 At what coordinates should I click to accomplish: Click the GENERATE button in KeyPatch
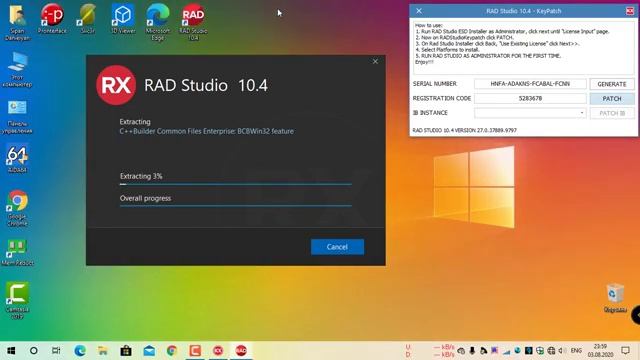click(611, 84)
